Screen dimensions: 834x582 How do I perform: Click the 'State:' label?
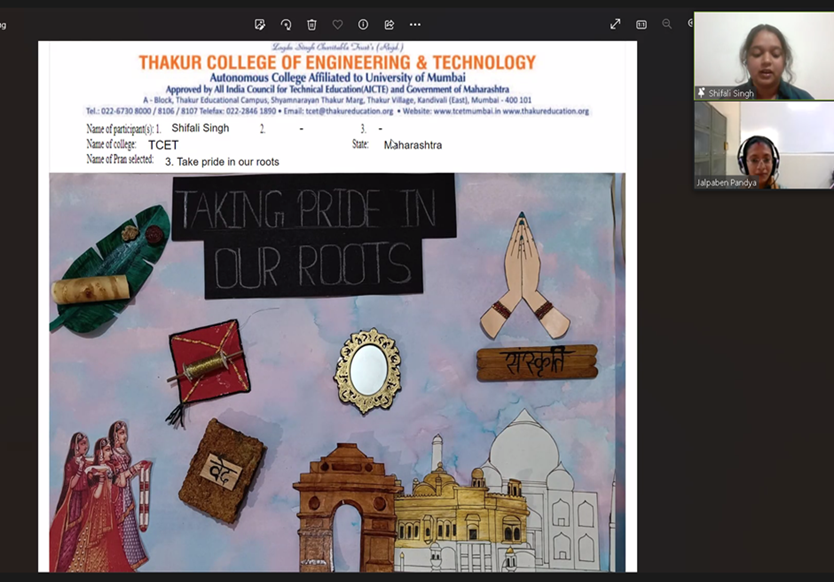(x=360, y=144)
